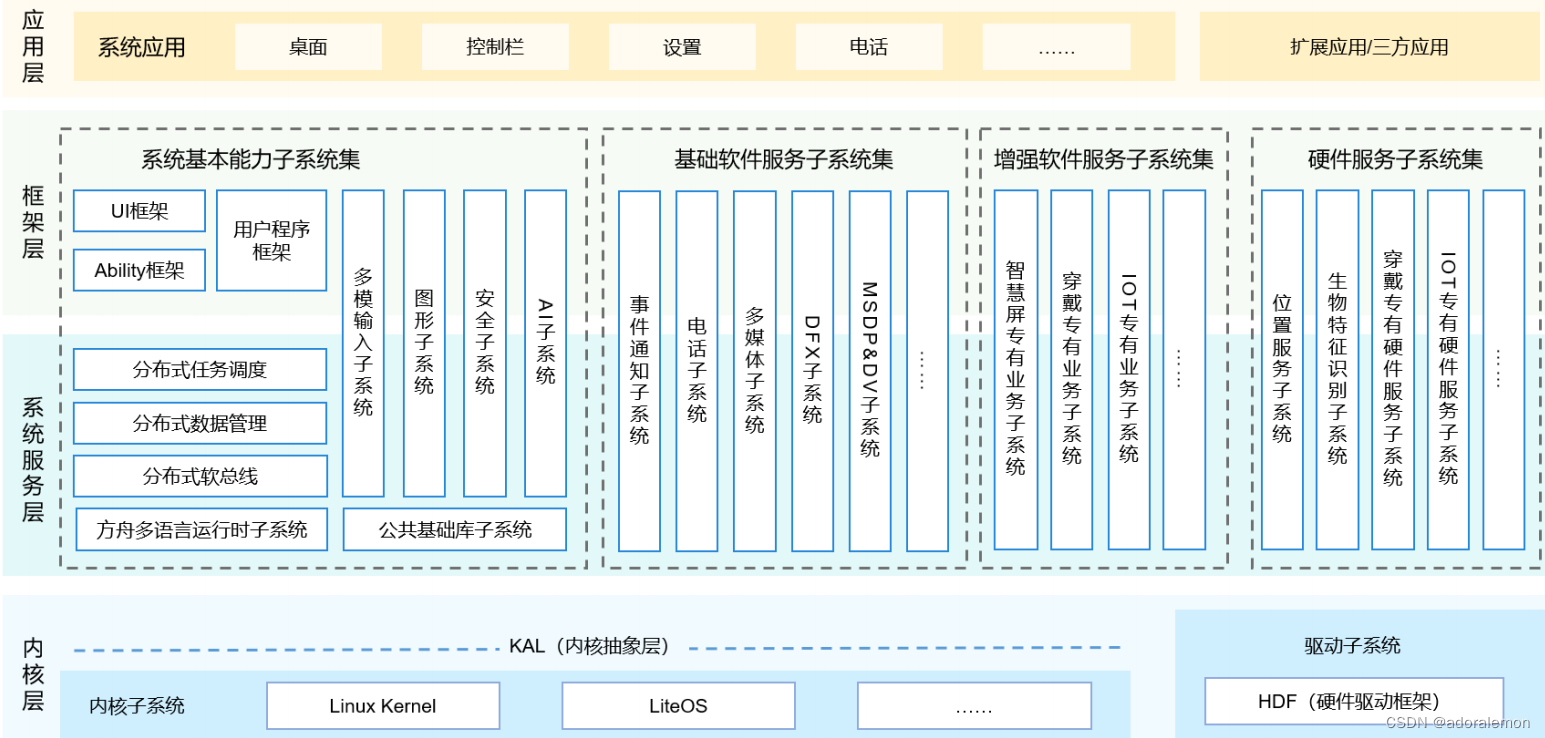Click the IOT专有硬件服务子系统 column

tap(1448, 369)
